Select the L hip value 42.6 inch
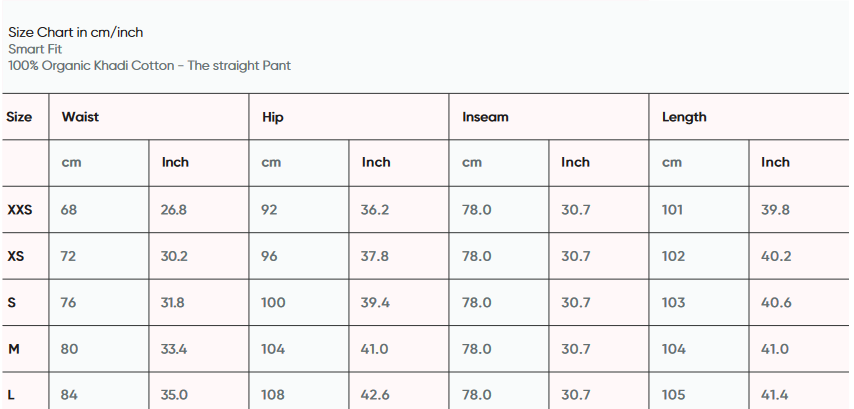The width and height of the screenshot is (854, 409). click(x=375, y=395)
